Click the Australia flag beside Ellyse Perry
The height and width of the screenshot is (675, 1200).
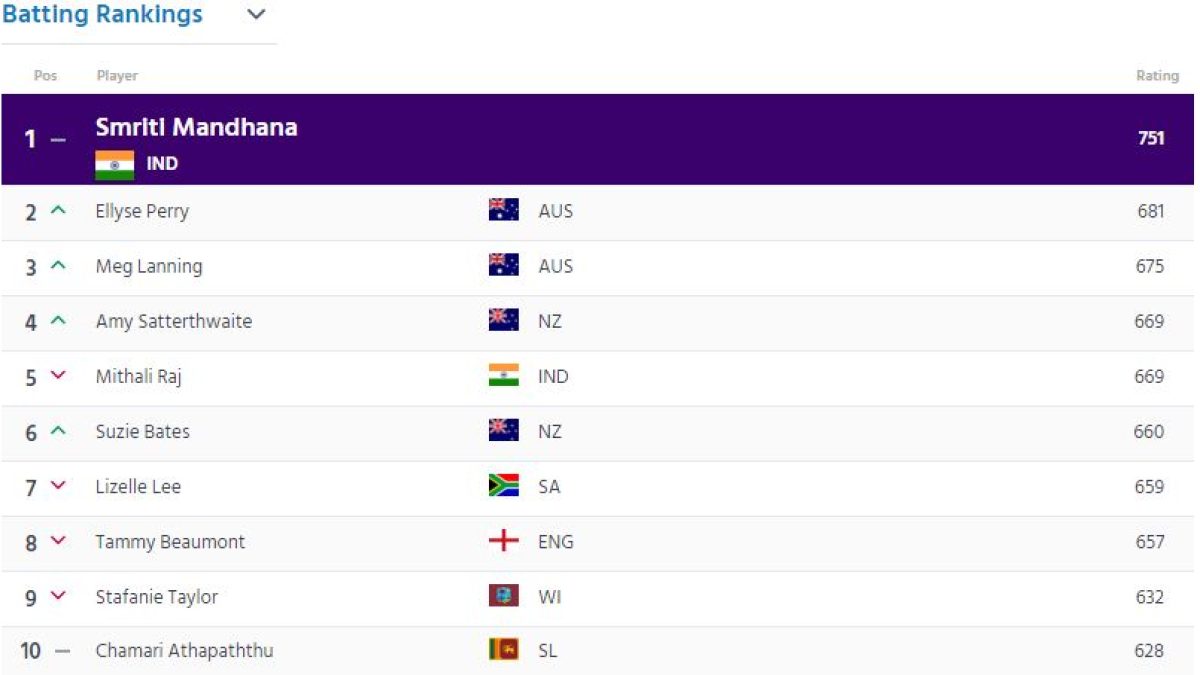503,210
